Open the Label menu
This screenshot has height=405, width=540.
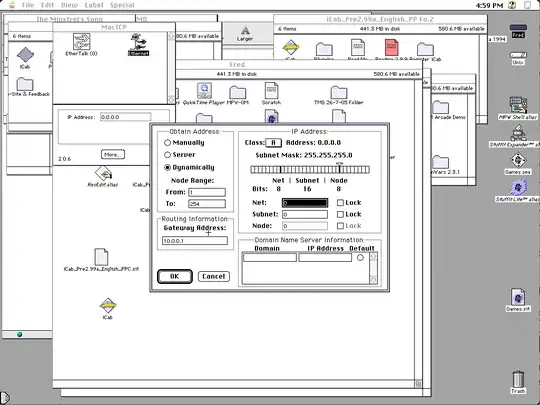[x=94, y=5]
